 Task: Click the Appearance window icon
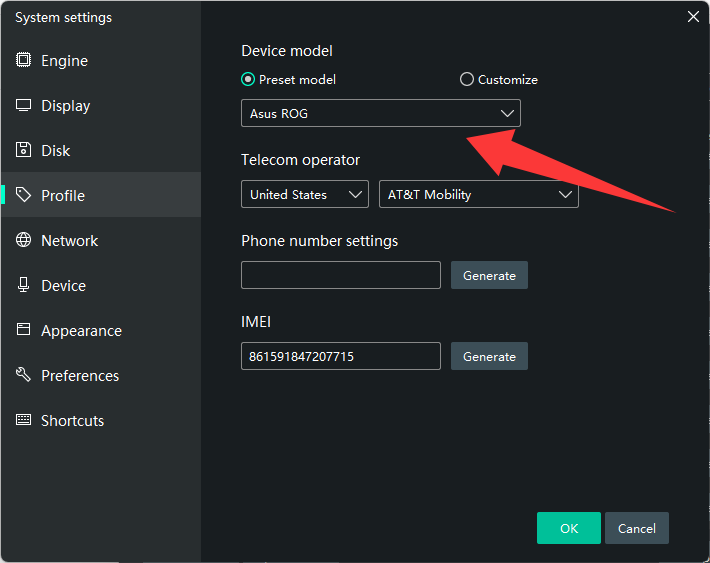point(23,330)
